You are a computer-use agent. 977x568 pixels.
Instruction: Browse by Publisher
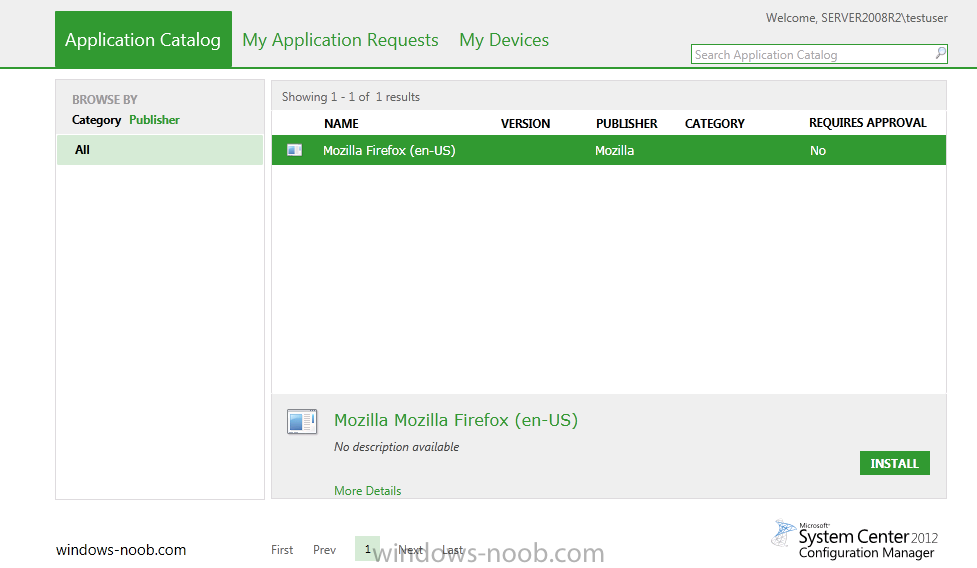pyautogui.click(x=155, y=120)
